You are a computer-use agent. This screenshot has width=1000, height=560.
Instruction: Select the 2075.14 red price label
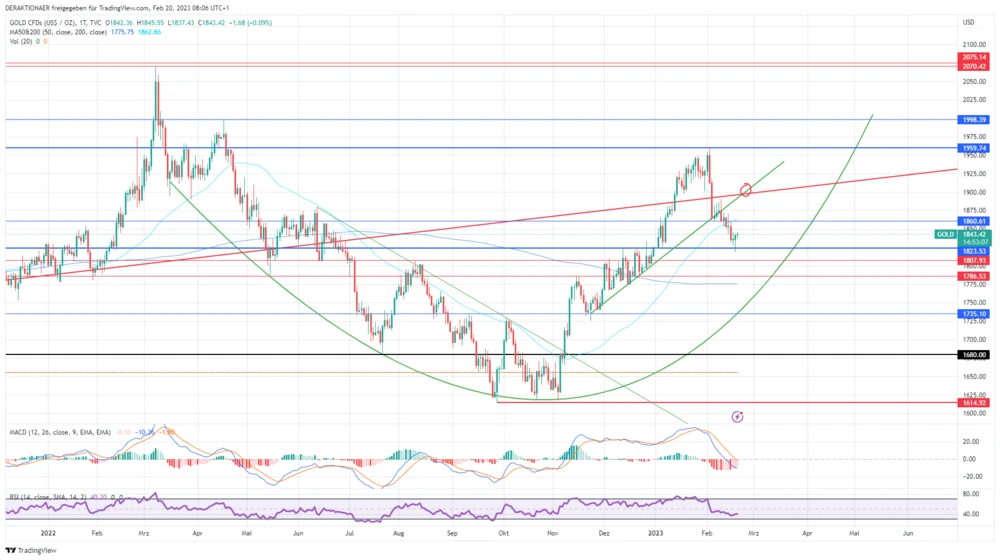[x=974, y=58]
